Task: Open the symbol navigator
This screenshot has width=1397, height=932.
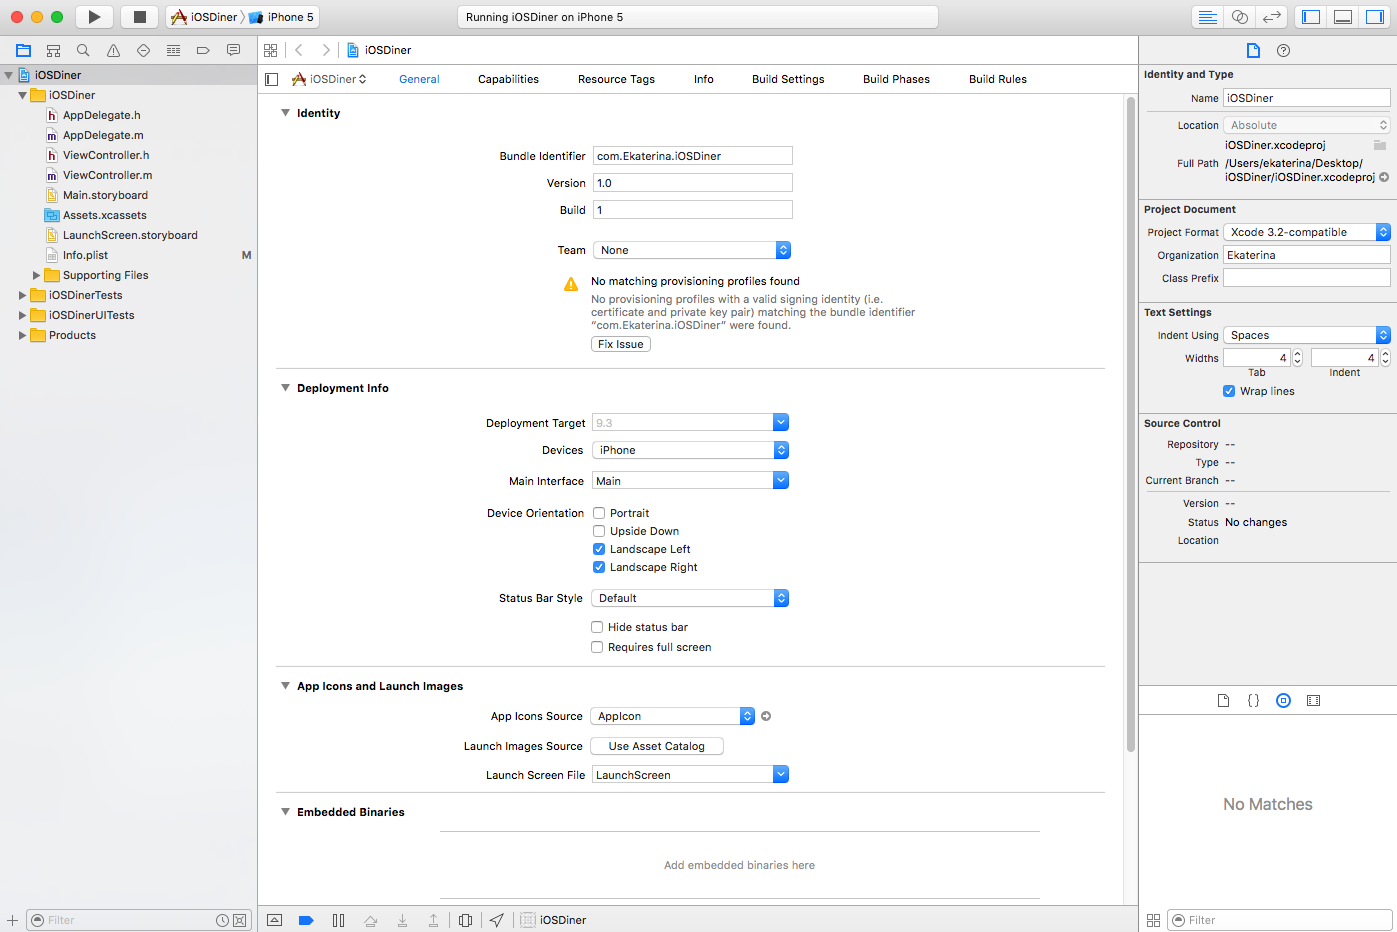Action: tap(53, 50)
